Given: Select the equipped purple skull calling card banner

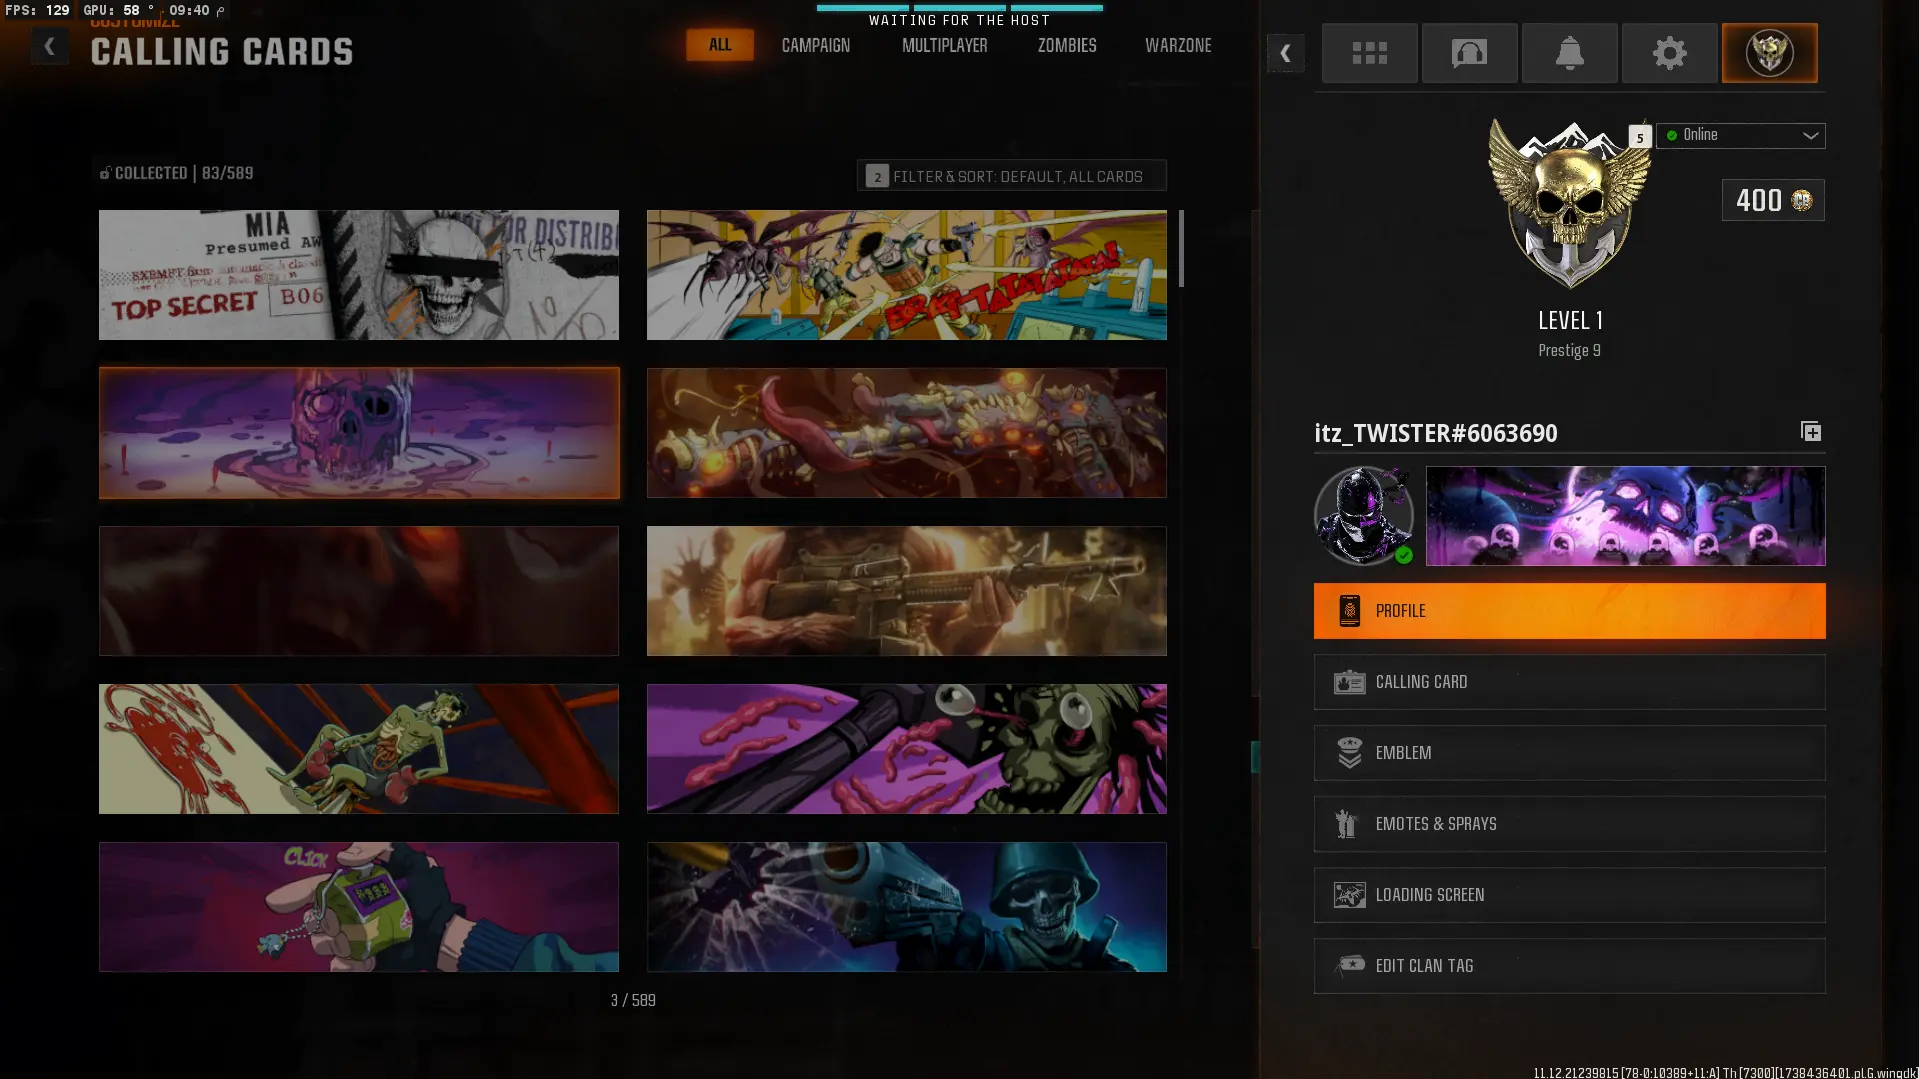Looking at the screenshot, I should [x=1625, y=516].
